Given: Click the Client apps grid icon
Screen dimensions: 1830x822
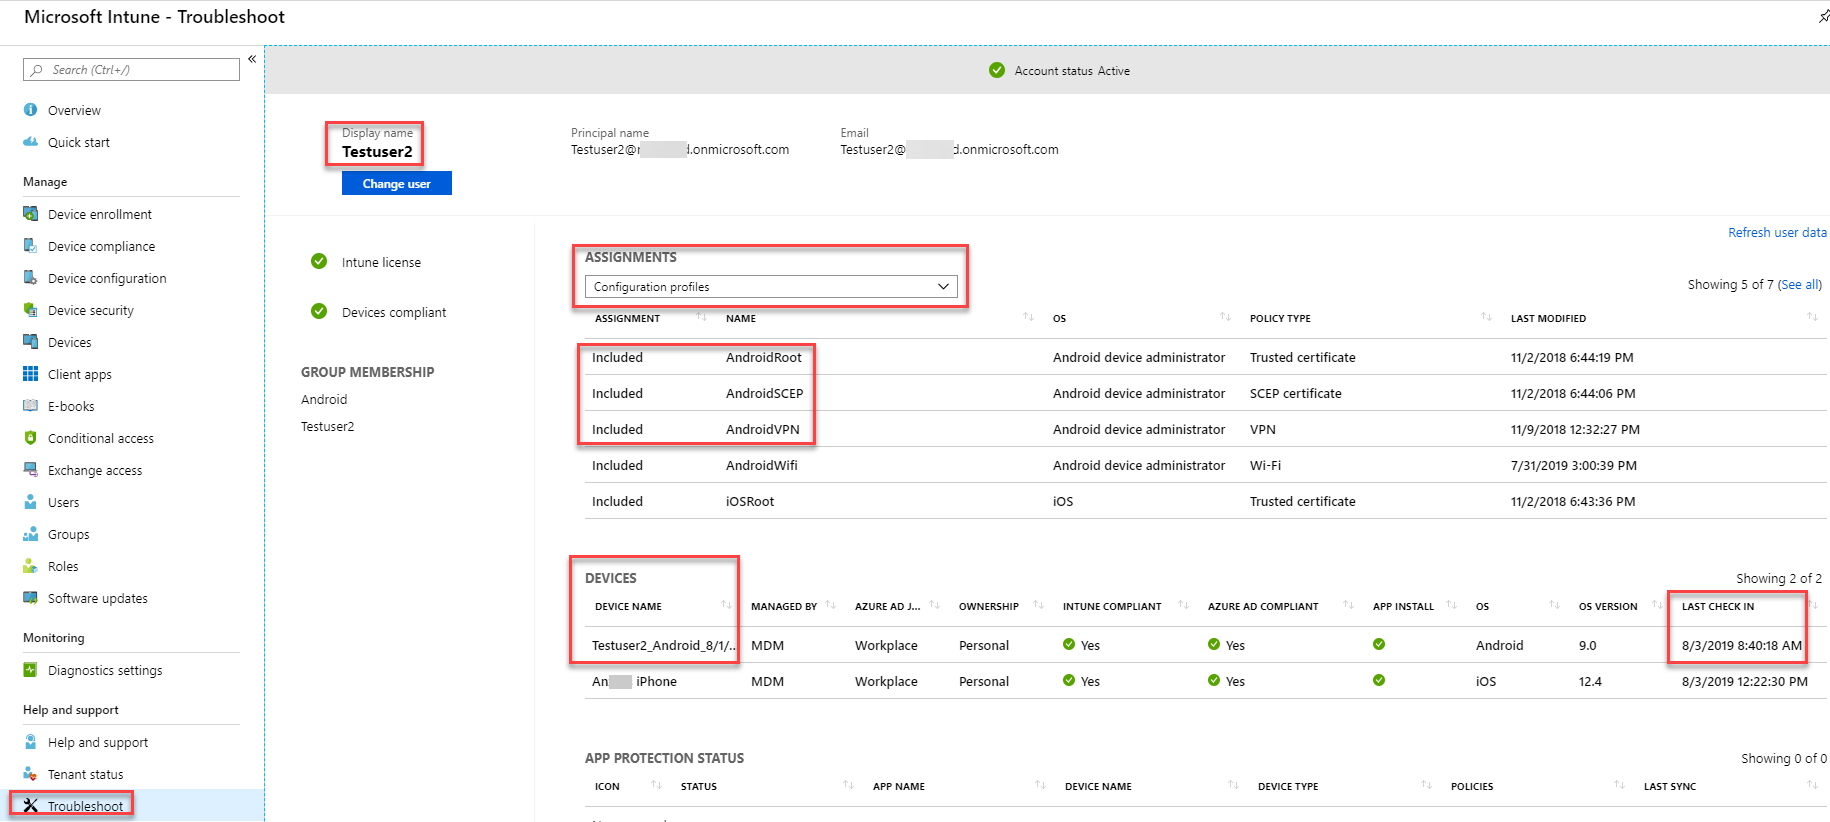Looking at the screenshot, I should coord(31,374).
